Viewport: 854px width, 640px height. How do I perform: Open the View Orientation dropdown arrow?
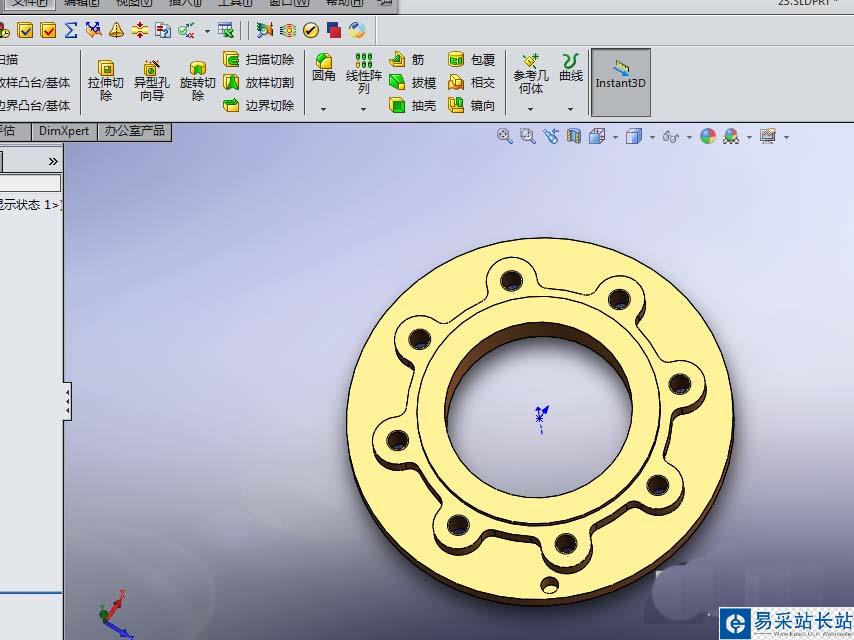point(615,137)
